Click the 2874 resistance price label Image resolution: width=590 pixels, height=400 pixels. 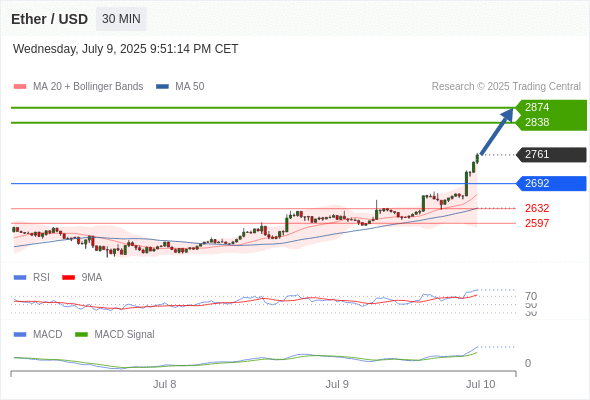point(537,107)
